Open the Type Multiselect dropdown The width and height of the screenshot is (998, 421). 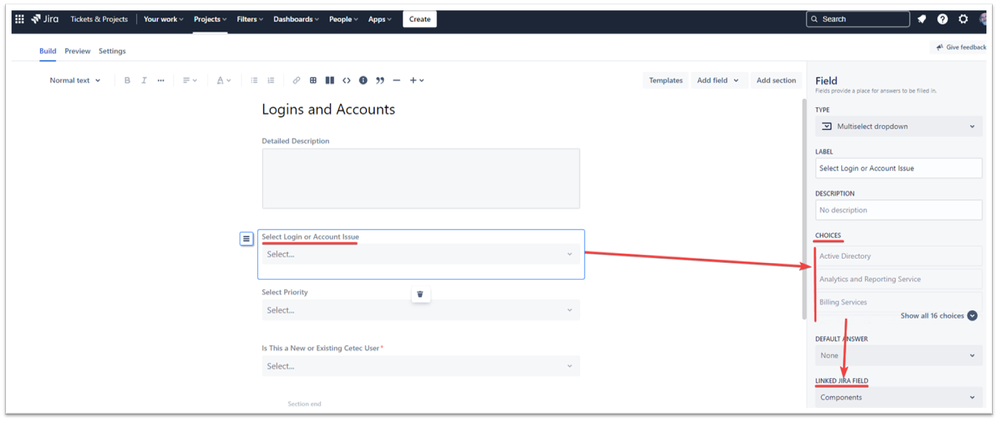tap(899, 126)
